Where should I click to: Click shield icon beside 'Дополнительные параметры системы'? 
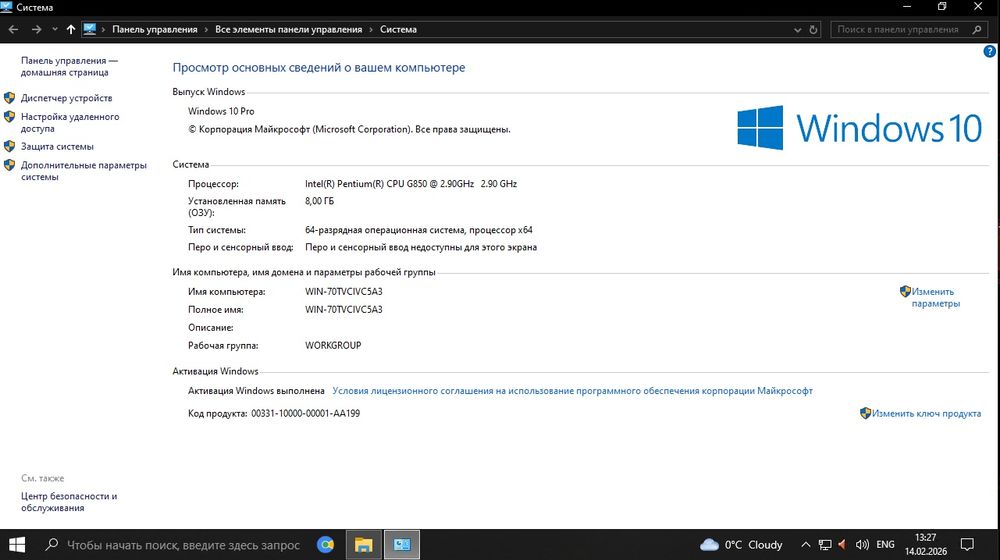(10, 165)
